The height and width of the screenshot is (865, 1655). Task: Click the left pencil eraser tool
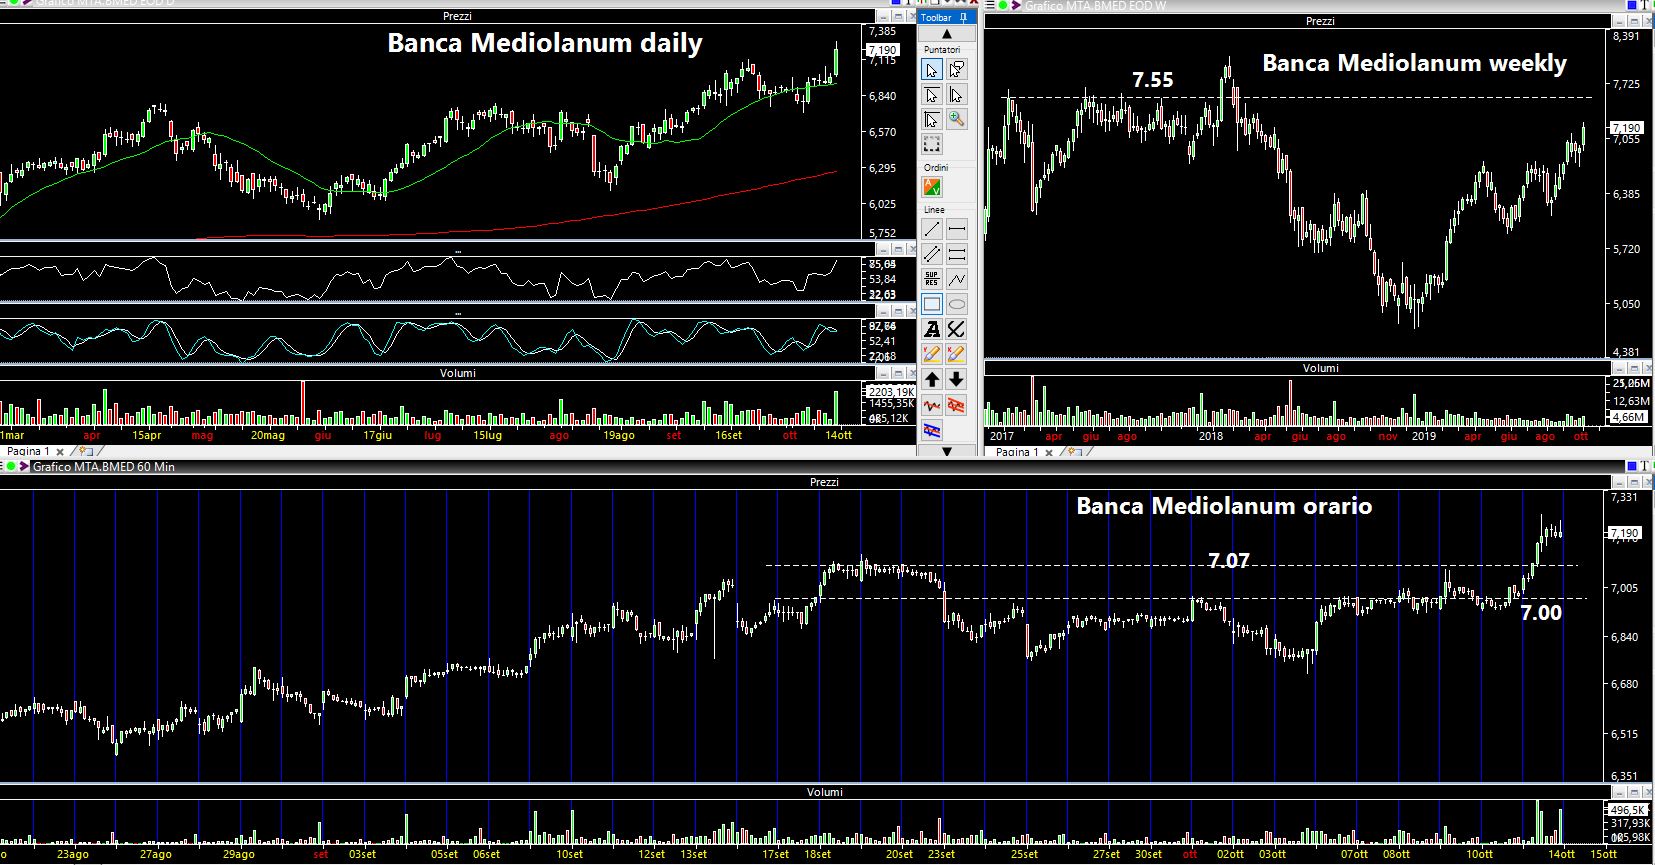[x=932, y=354]
